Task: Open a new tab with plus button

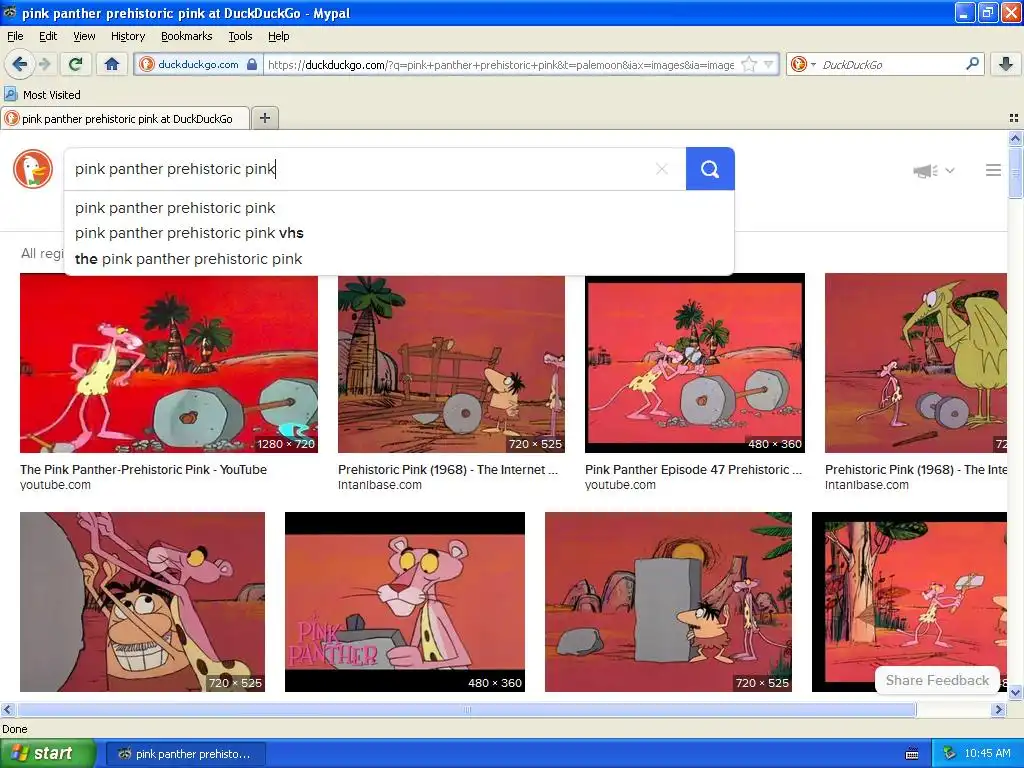Action: click(x=264, y=118)
